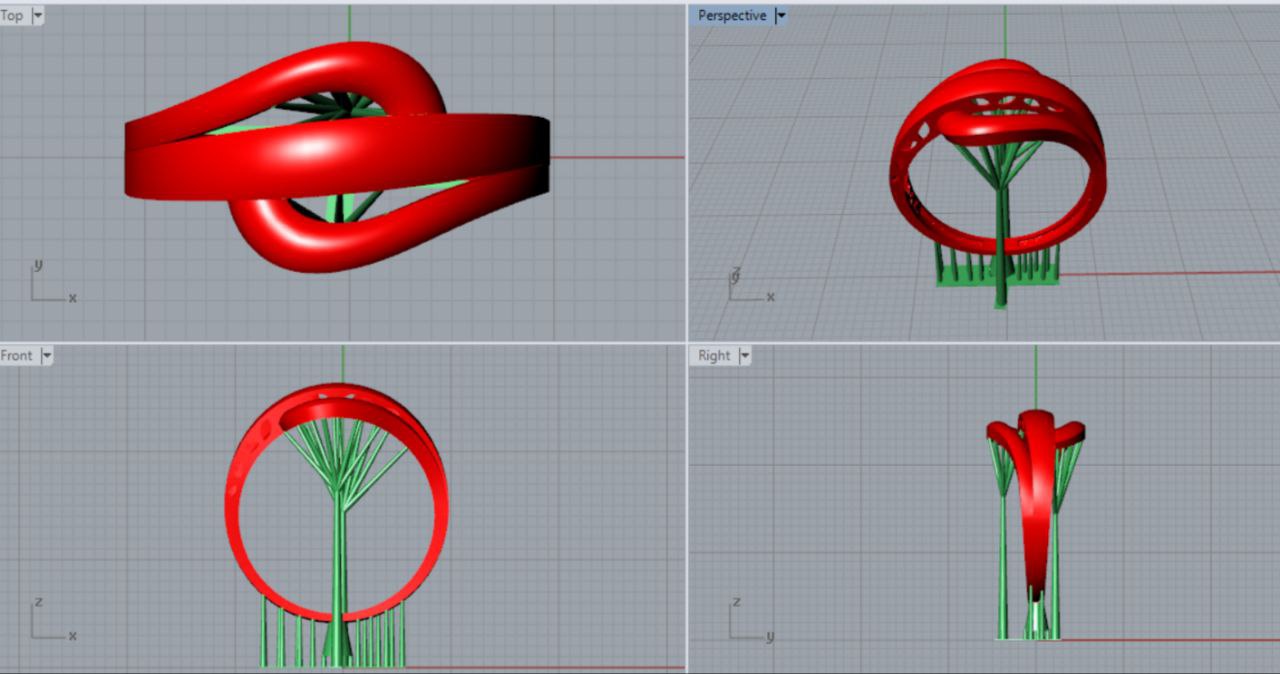Select the red ring in the Right viewport
The image size is (1280, 674).
[x=1036, y=500]
